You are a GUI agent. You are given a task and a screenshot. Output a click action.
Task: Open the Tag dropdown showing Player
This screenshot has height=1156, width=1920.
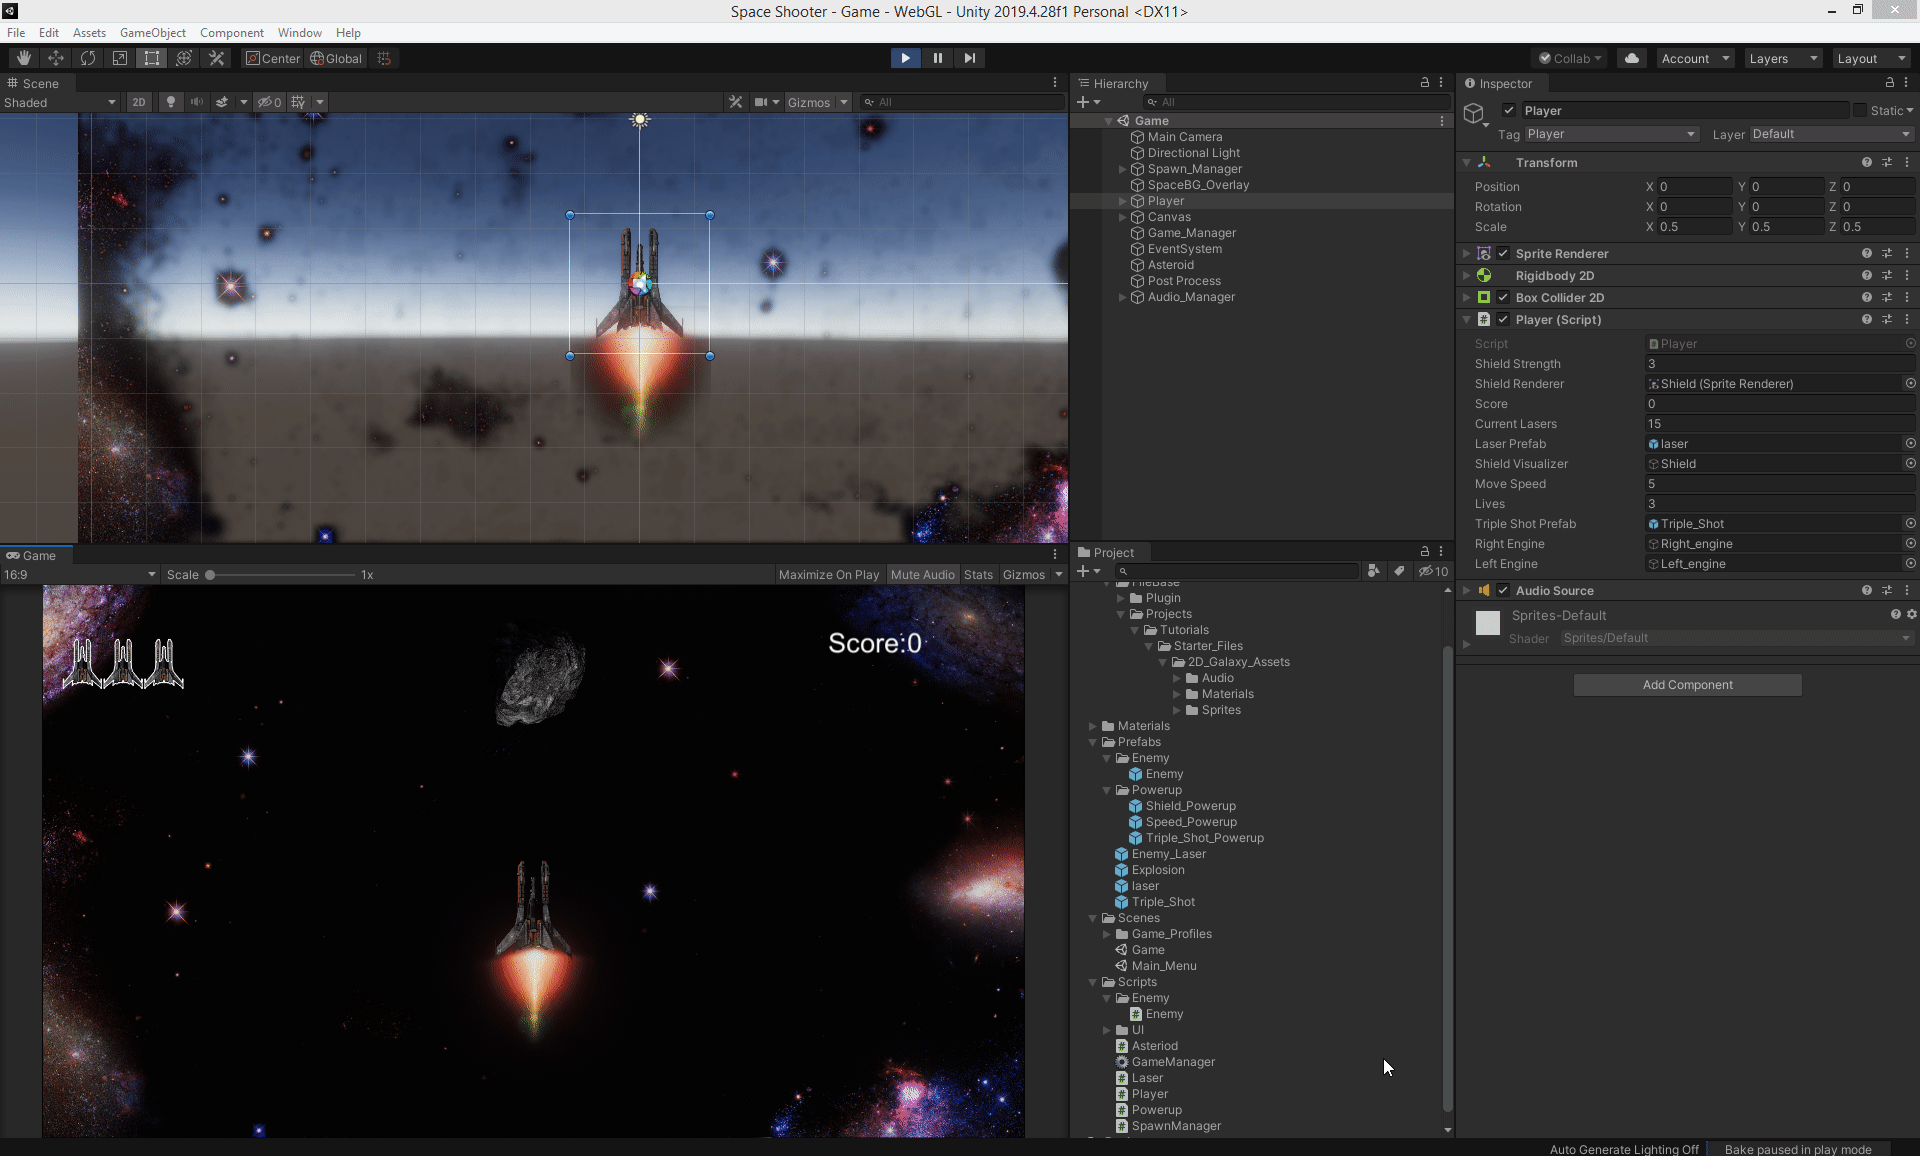[1610, 134]
